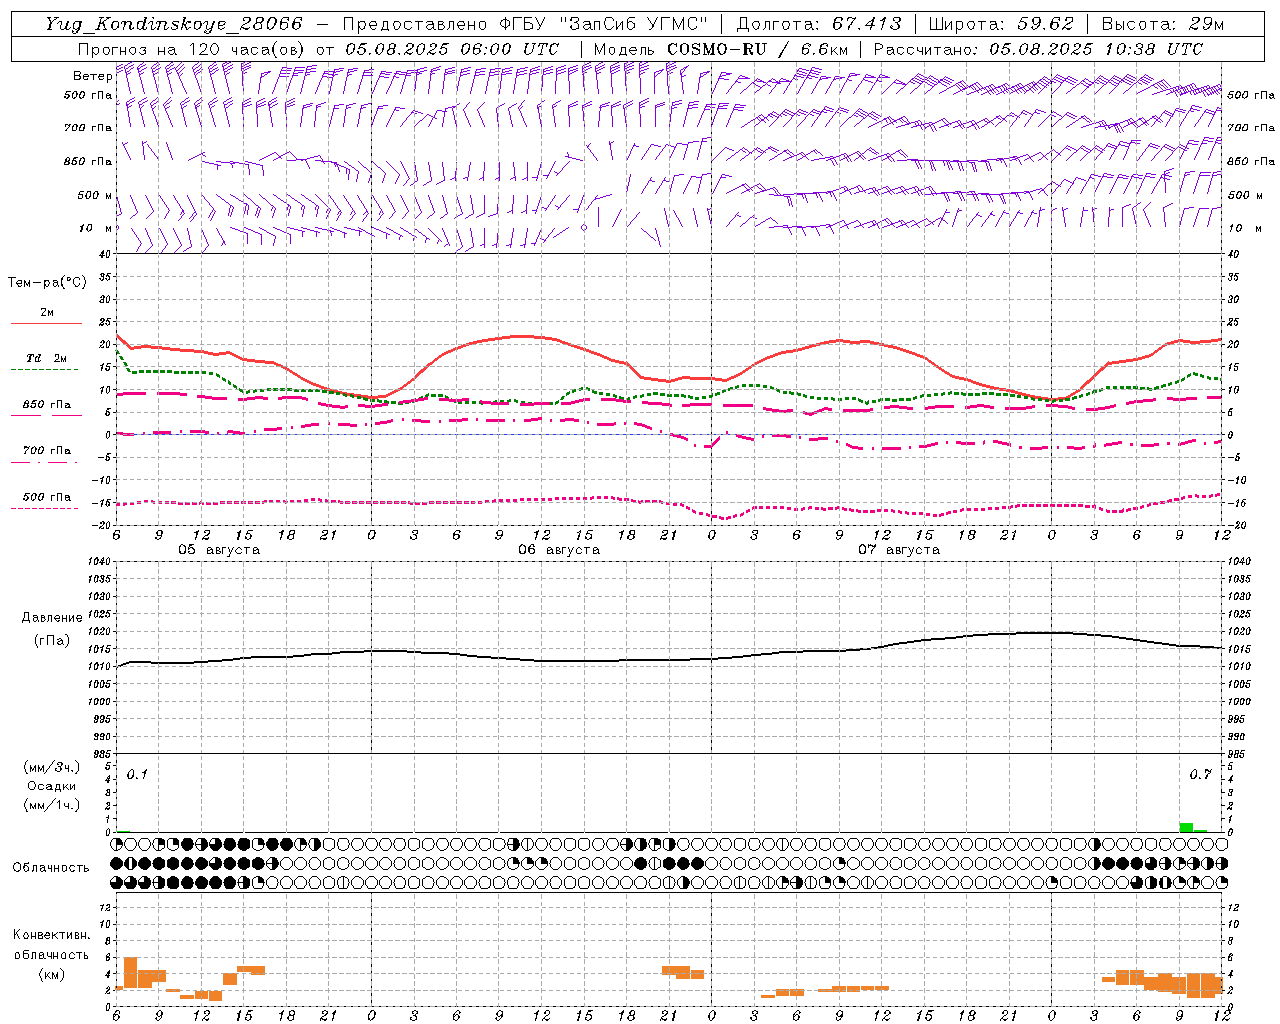Click the model name COSMO-RU / 6.6км
The width and height of the screenshot is (1280, 1024).
click(758, 49)
